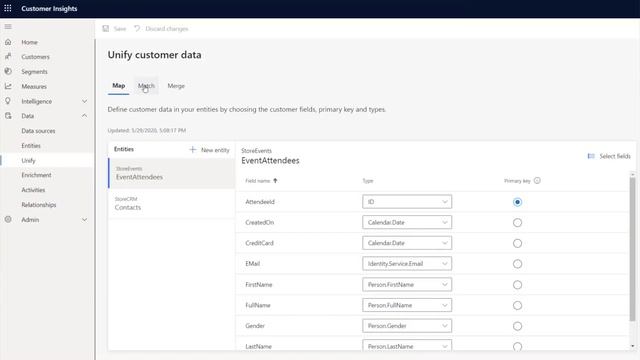Viewport: 640px width, 360px height.
Task: Open Data sources in sidebar
Action: click(x=38, y=131)
